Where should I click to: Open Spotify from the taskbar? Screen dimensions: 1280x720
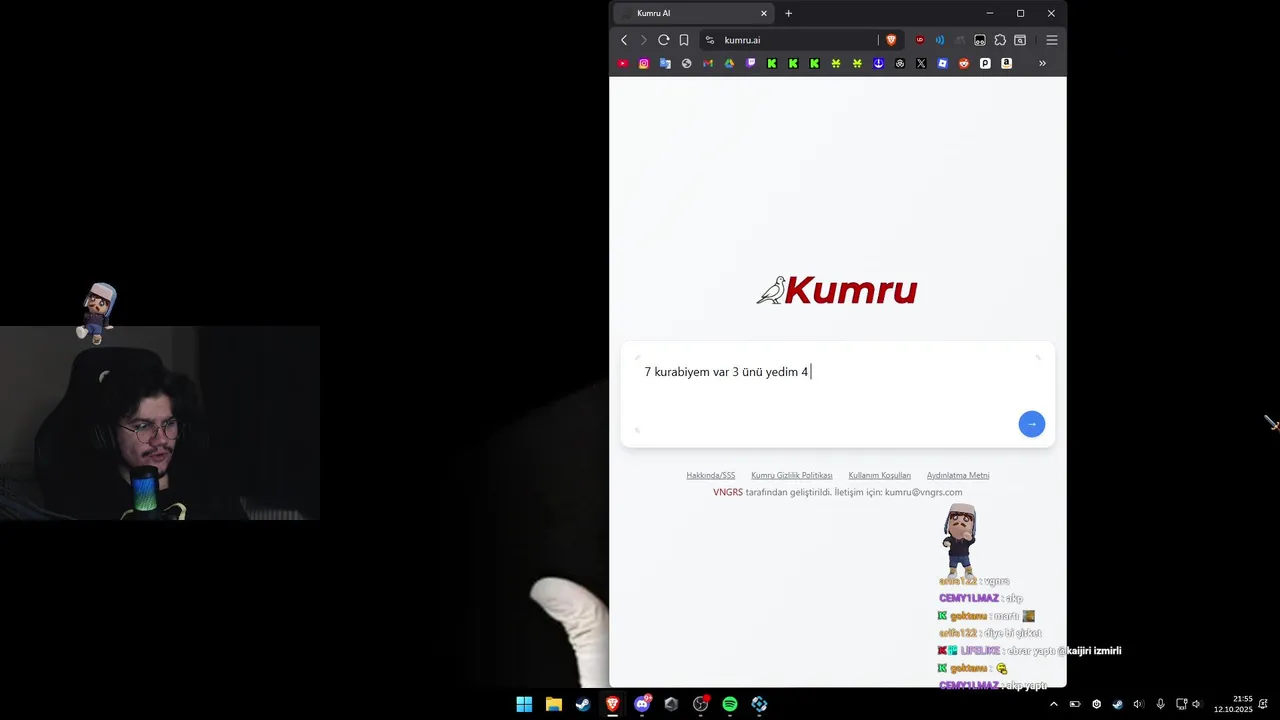[730, 704]
